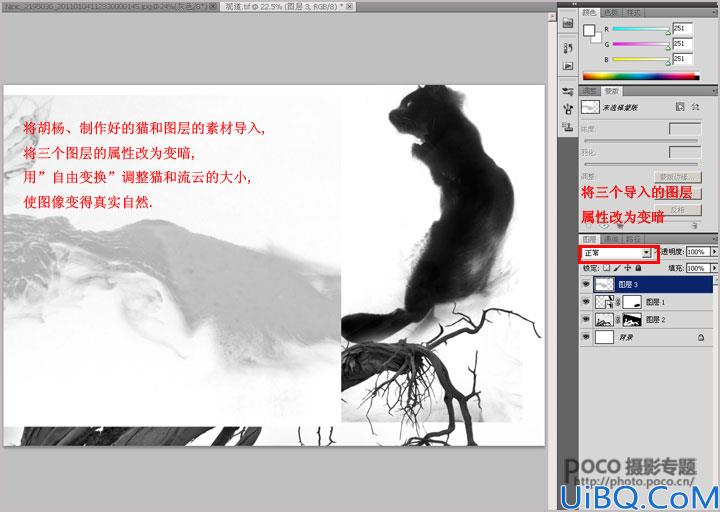This screenshot has width=720, height=512.
Task: Open the Mini Bridge panel icon
Action: pos(568,23)
